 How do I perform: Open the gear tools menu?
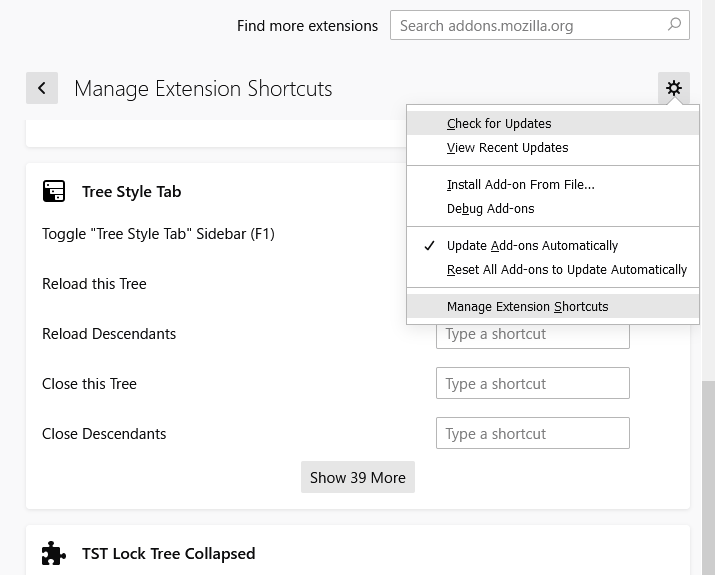coord(674,88)
